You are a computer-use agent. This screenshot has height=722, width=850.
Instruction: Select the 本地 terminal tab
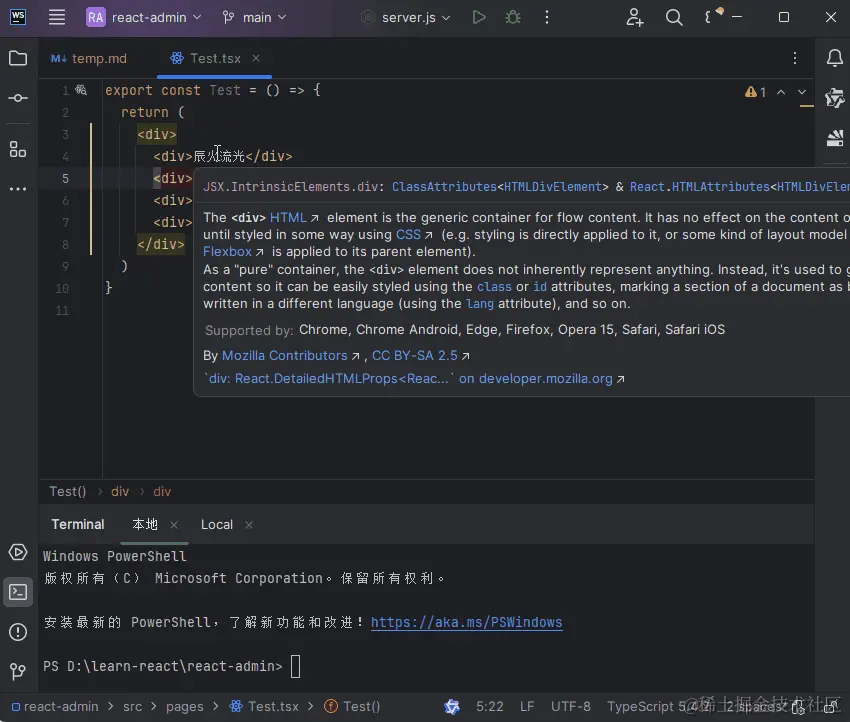[x=145, y=525]
